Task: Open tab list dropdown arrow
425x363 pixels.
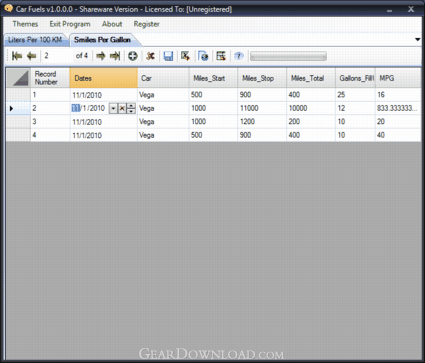Action: (418, 40)
